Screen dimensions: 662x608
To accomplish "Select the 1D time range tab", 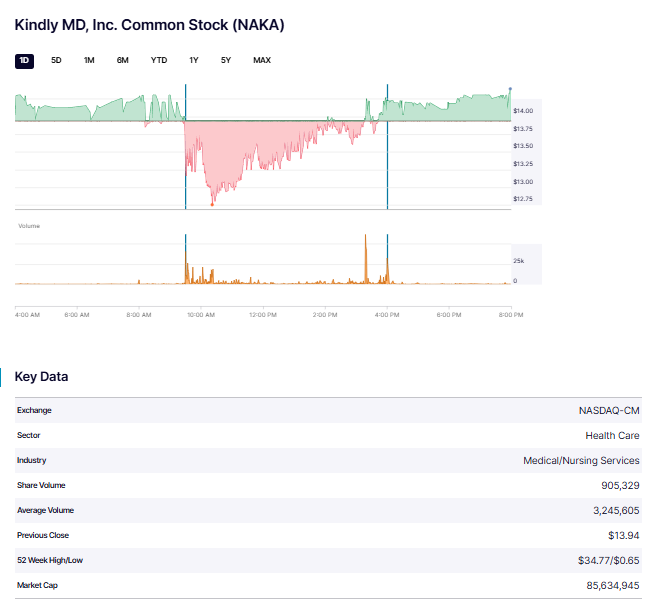I will tap(24, 61).
